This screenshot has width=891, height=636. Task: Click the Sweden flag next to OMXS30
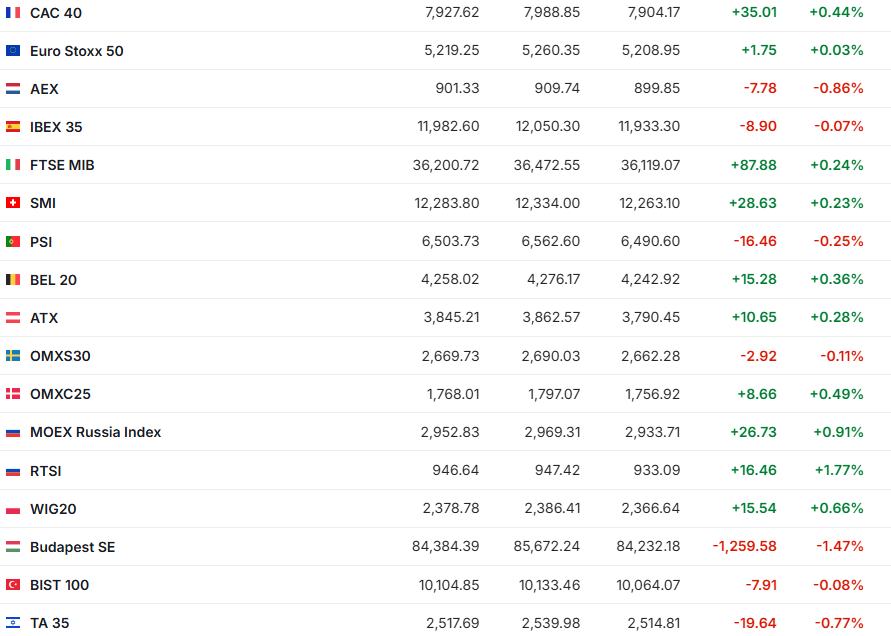[x=13, y=356]
